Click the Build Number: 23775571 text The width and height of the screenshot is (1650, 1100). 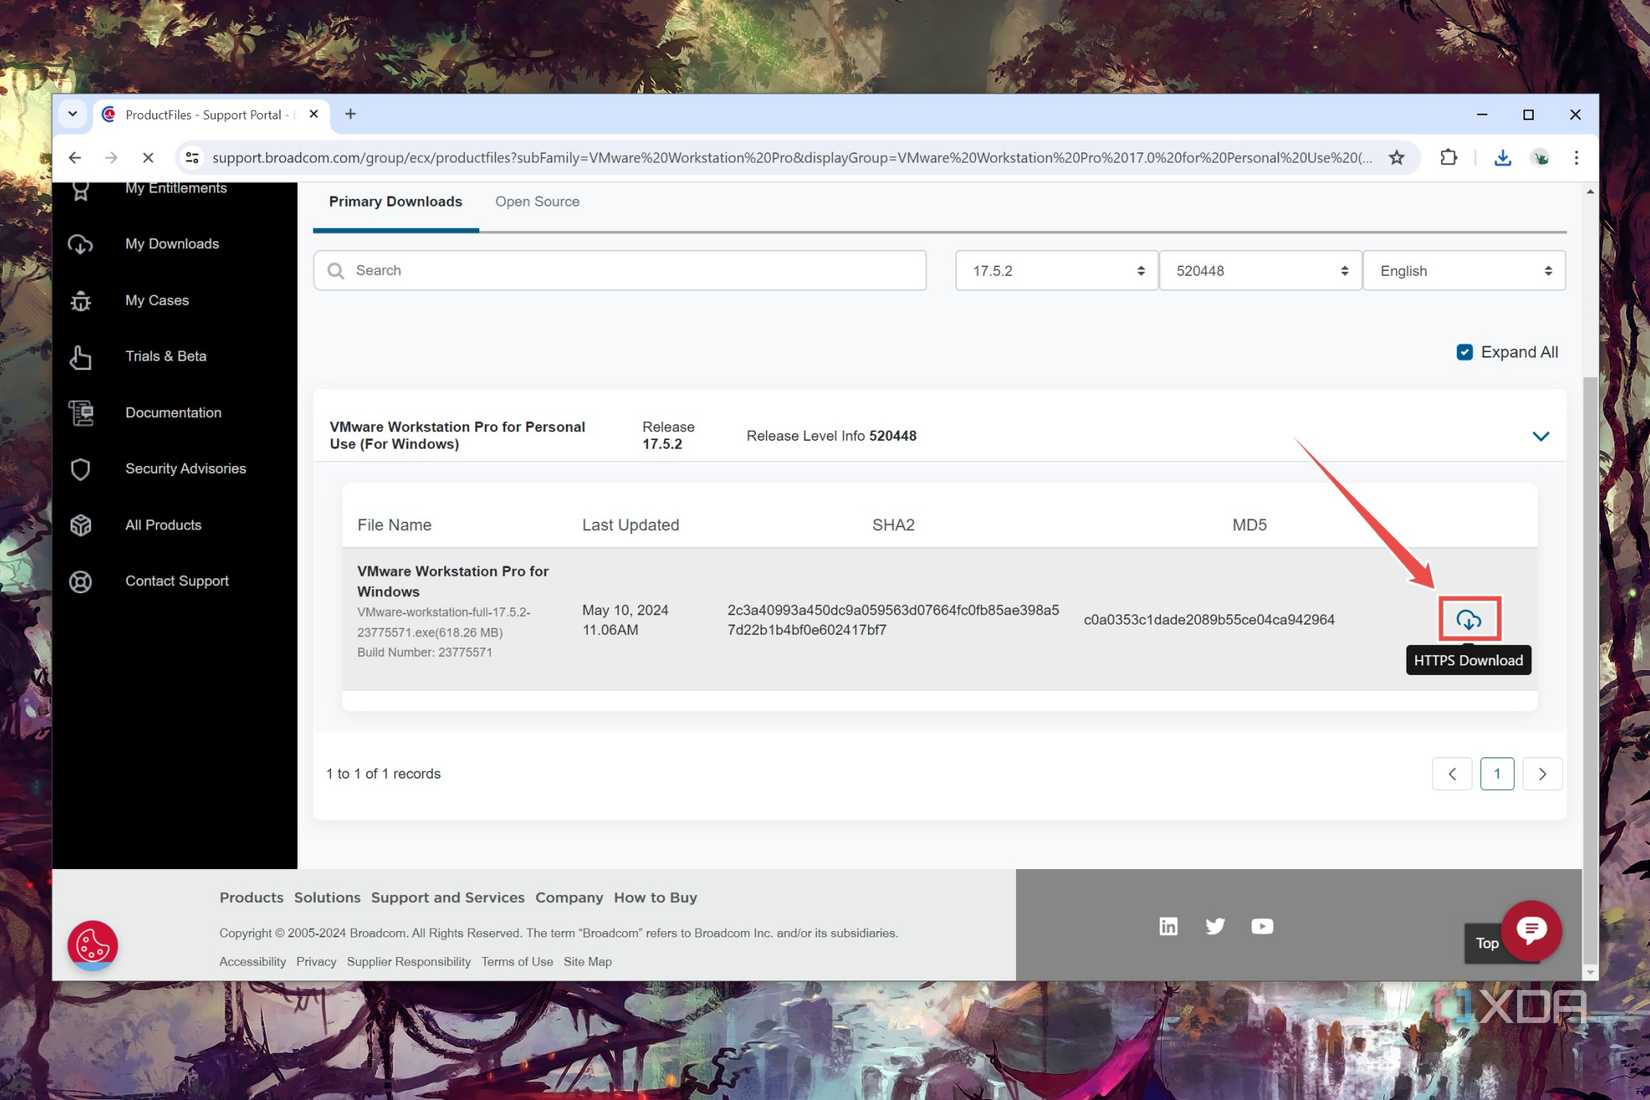(x=425, y=652)
